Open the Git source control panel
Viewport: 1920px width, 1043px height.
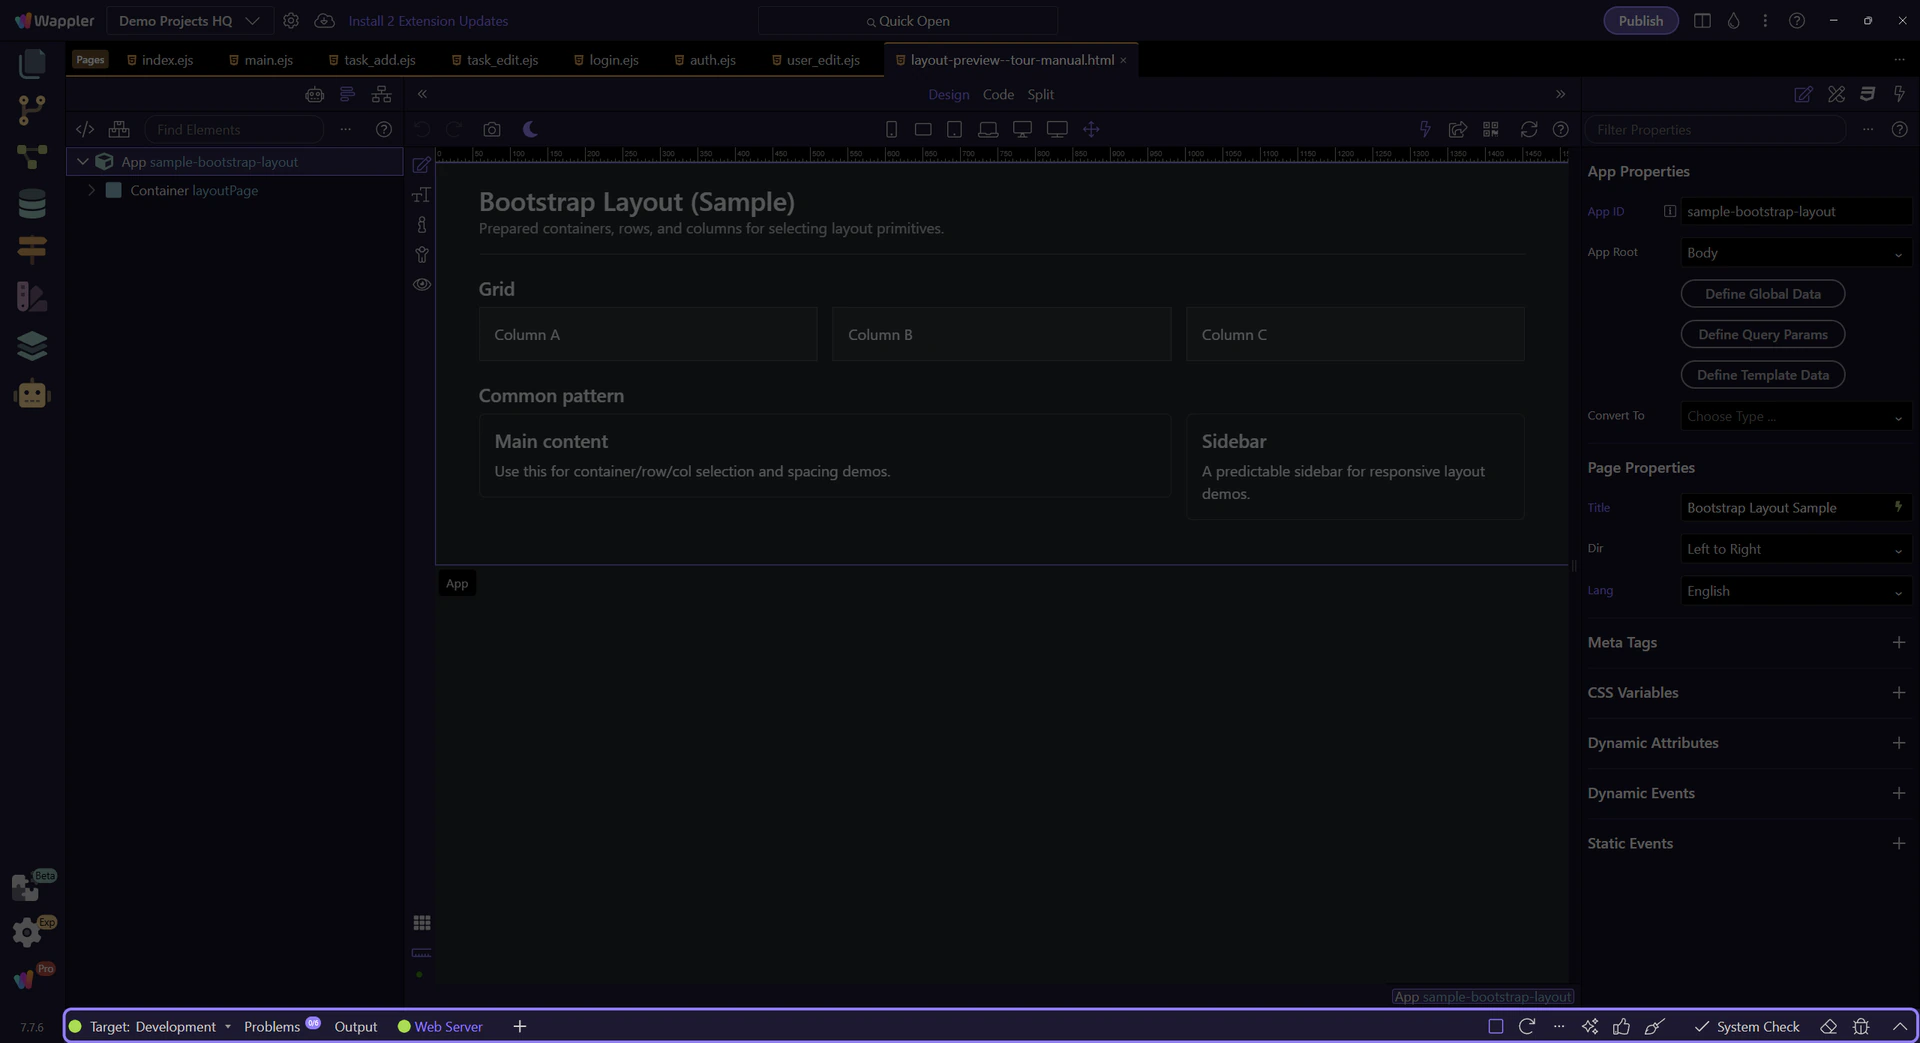tap(32, 109)
